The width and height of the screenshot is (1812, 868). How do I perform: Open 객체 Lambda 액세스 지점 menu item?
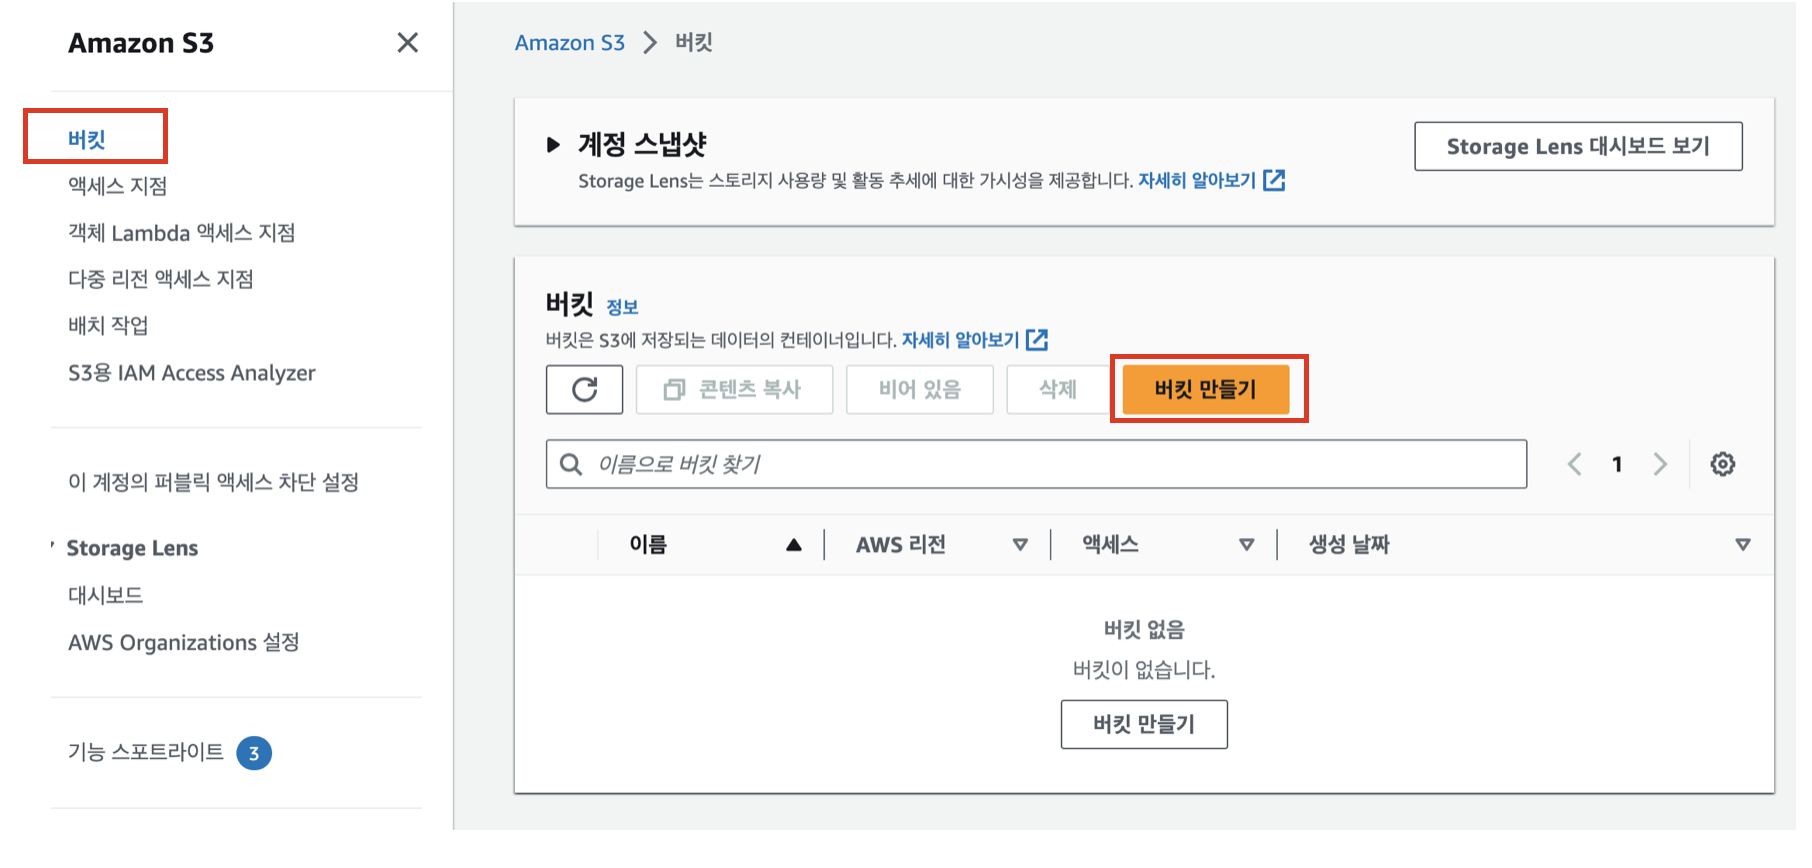point(181,233)
